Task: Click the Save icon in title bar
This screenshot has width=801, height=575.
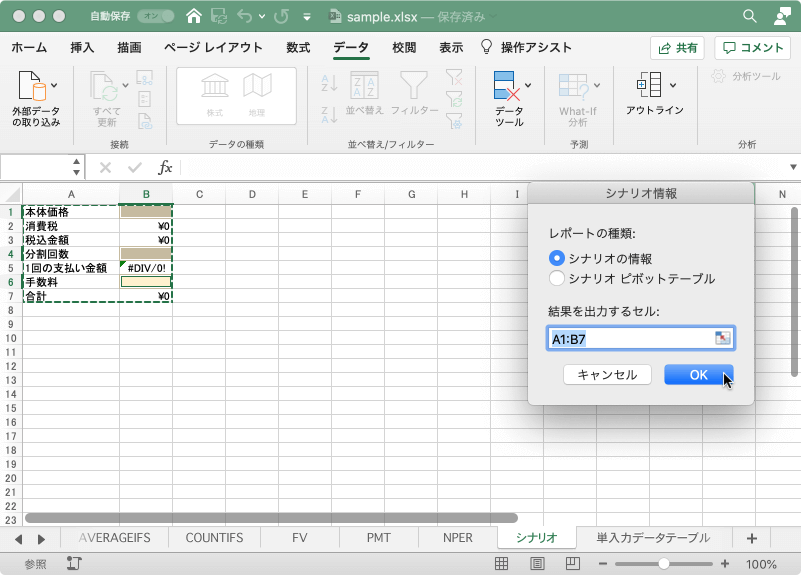Action: [219, 16]
